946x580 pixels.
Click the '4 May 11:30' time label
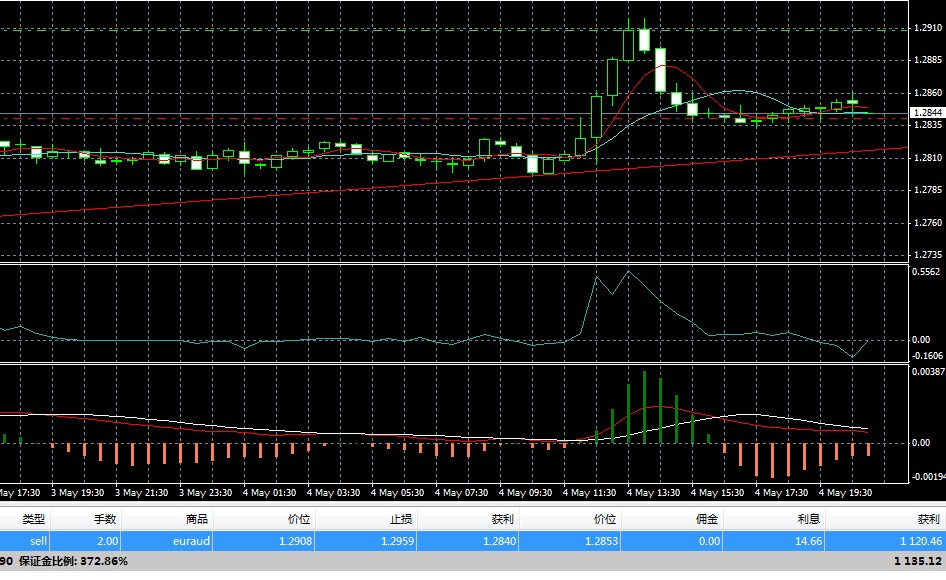[x=589, y=492]
